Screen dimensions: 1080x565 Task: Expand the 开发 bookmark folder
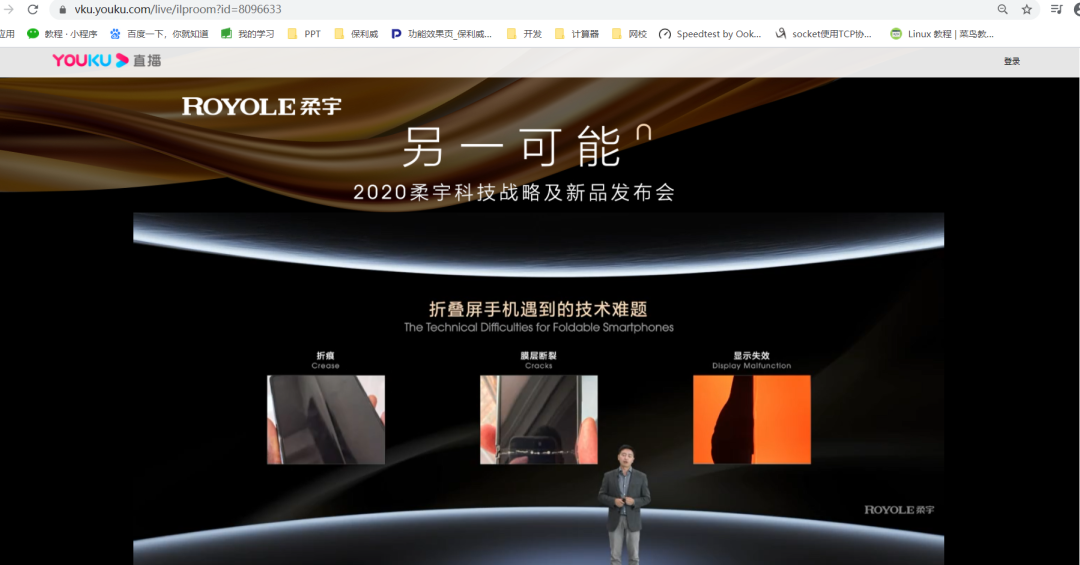click(x=524, y=34)
